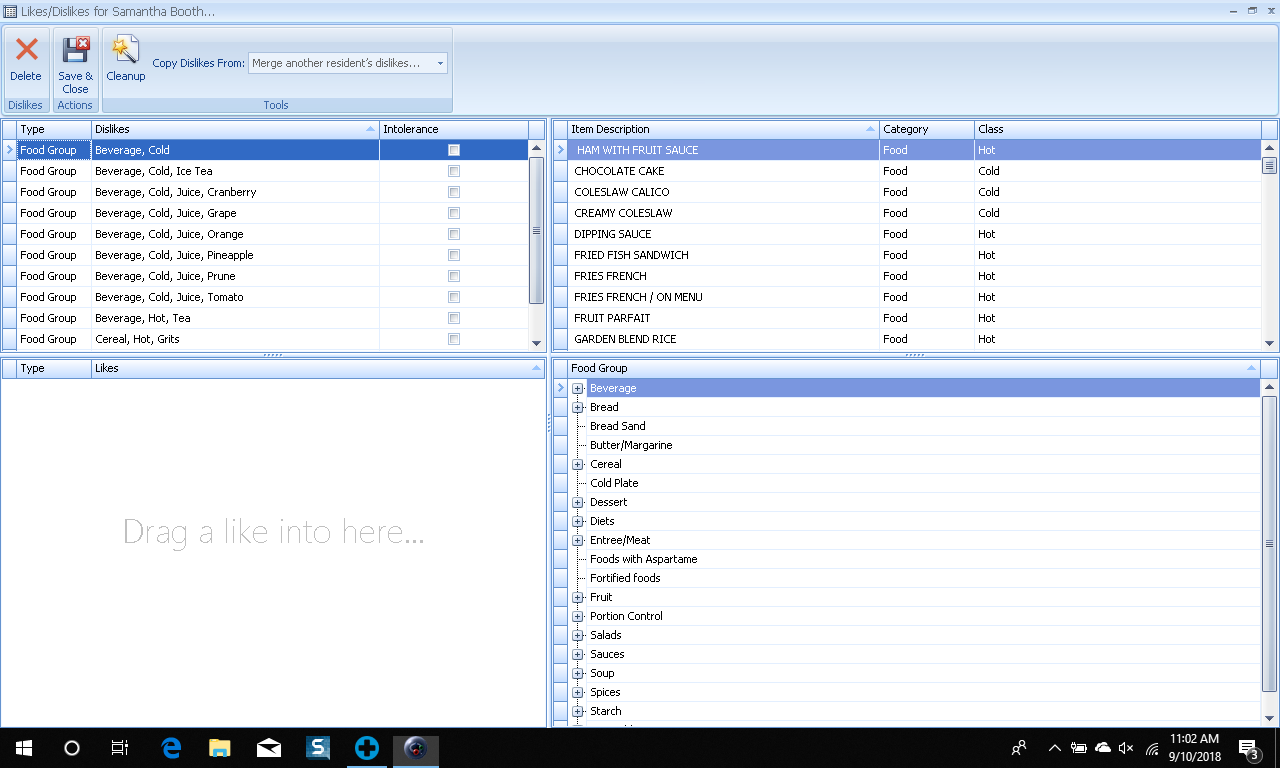
Task: Click the muted volume icon
Action: pyautogui.click(x=1127, y=748)
